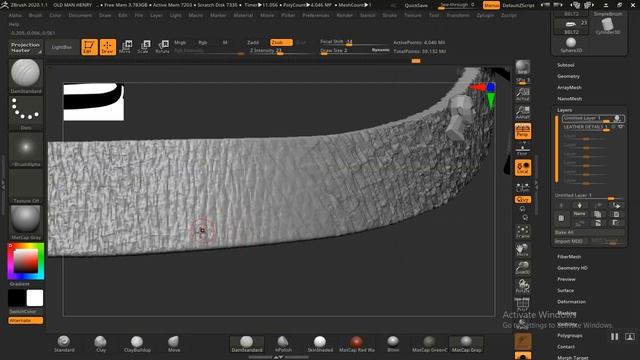Select the white main color swatch
Screen dimensions: 640x360
pos(35,298)
